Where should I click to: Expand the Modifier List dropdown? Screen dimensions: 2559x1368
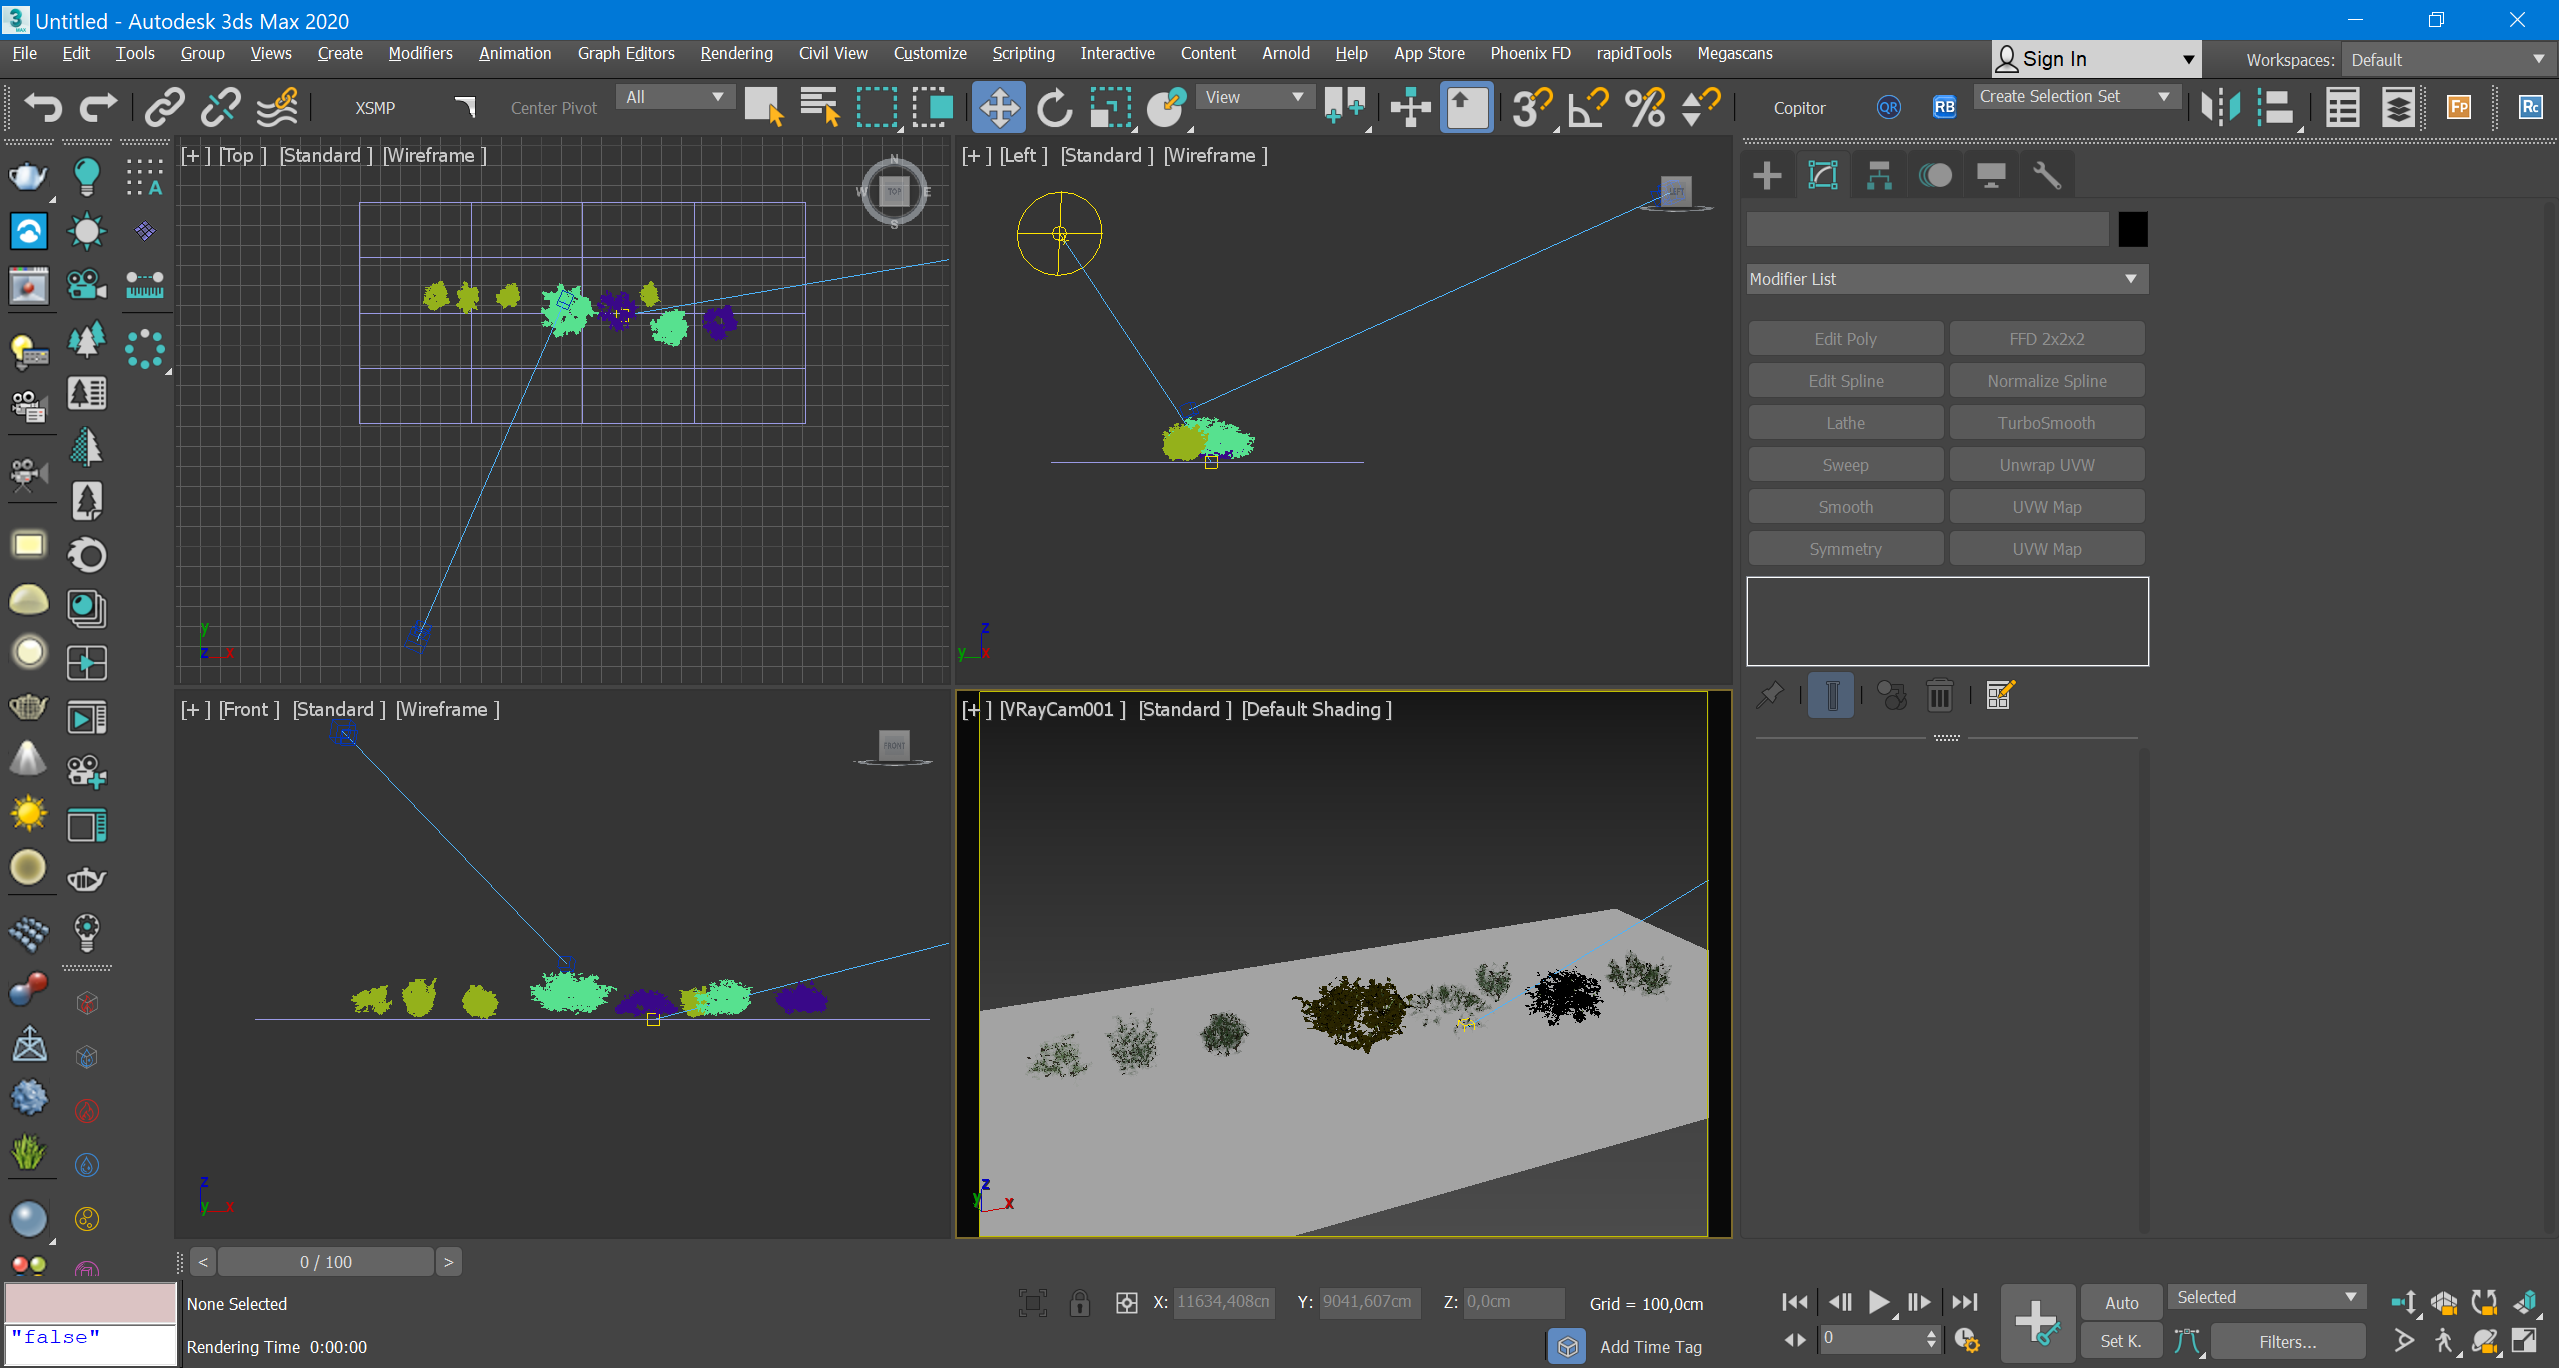tap(1946, 279)
